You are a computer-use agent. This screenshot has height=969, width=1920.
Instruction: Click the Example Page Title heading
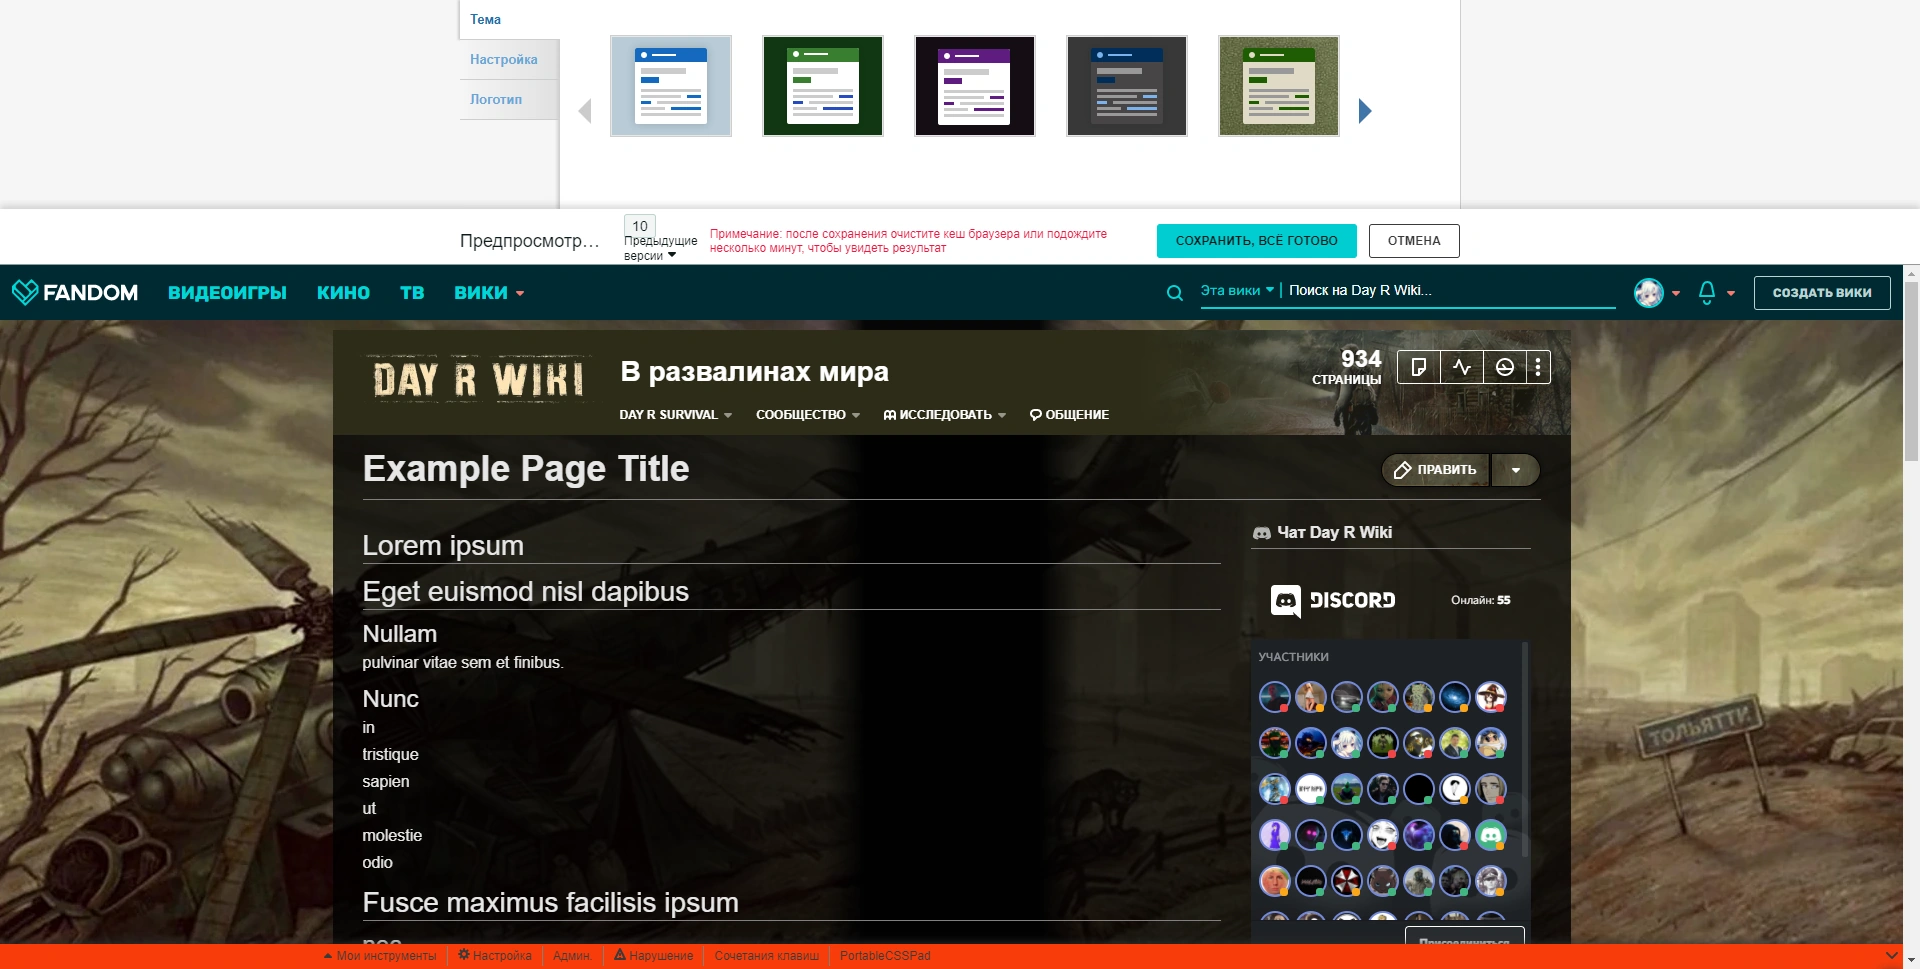(x=526, y=469)
